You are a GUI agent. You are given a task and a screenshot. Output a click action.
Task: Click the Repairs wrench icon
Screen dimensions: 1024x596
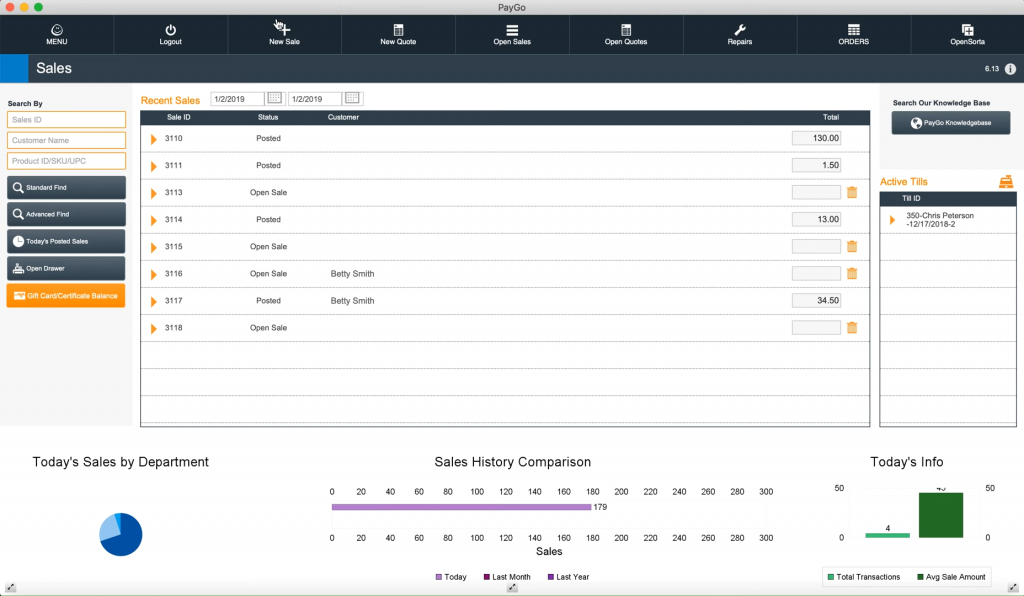(x=740, y=33)
